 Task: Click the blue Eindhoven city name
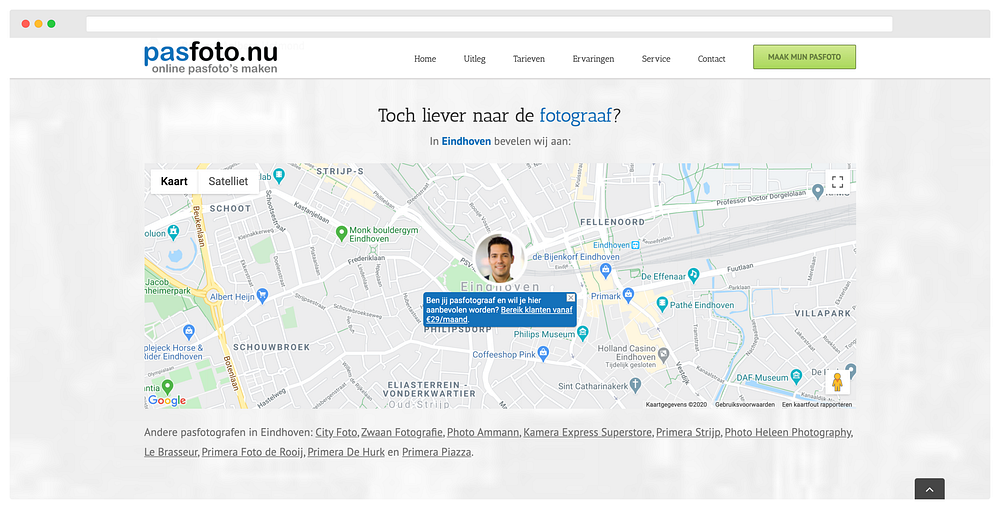coord(466,141)
